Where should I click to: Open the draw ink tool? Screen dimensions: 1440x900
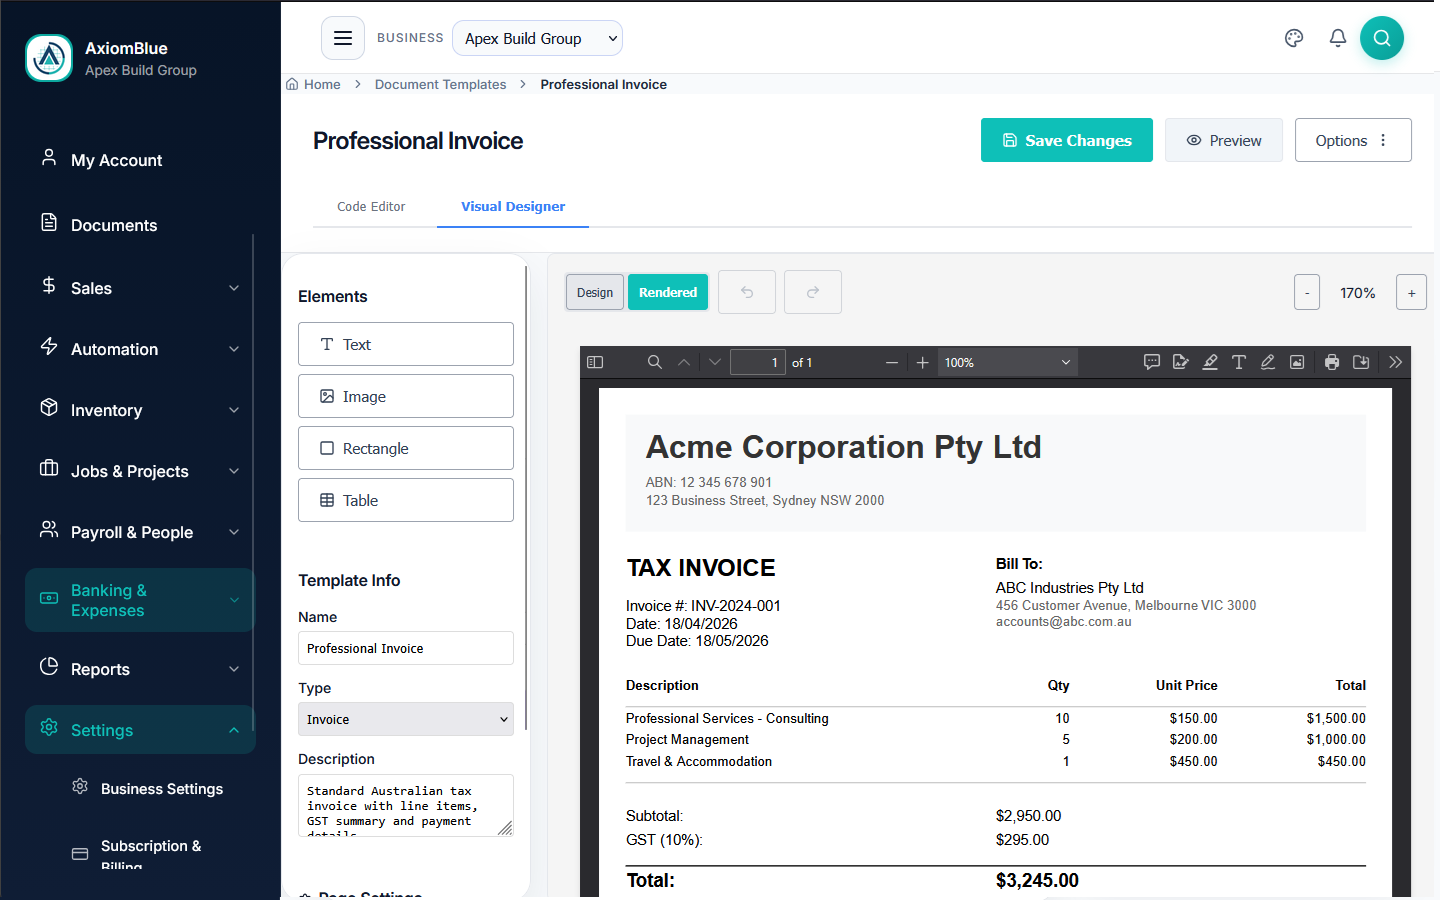1267,362
